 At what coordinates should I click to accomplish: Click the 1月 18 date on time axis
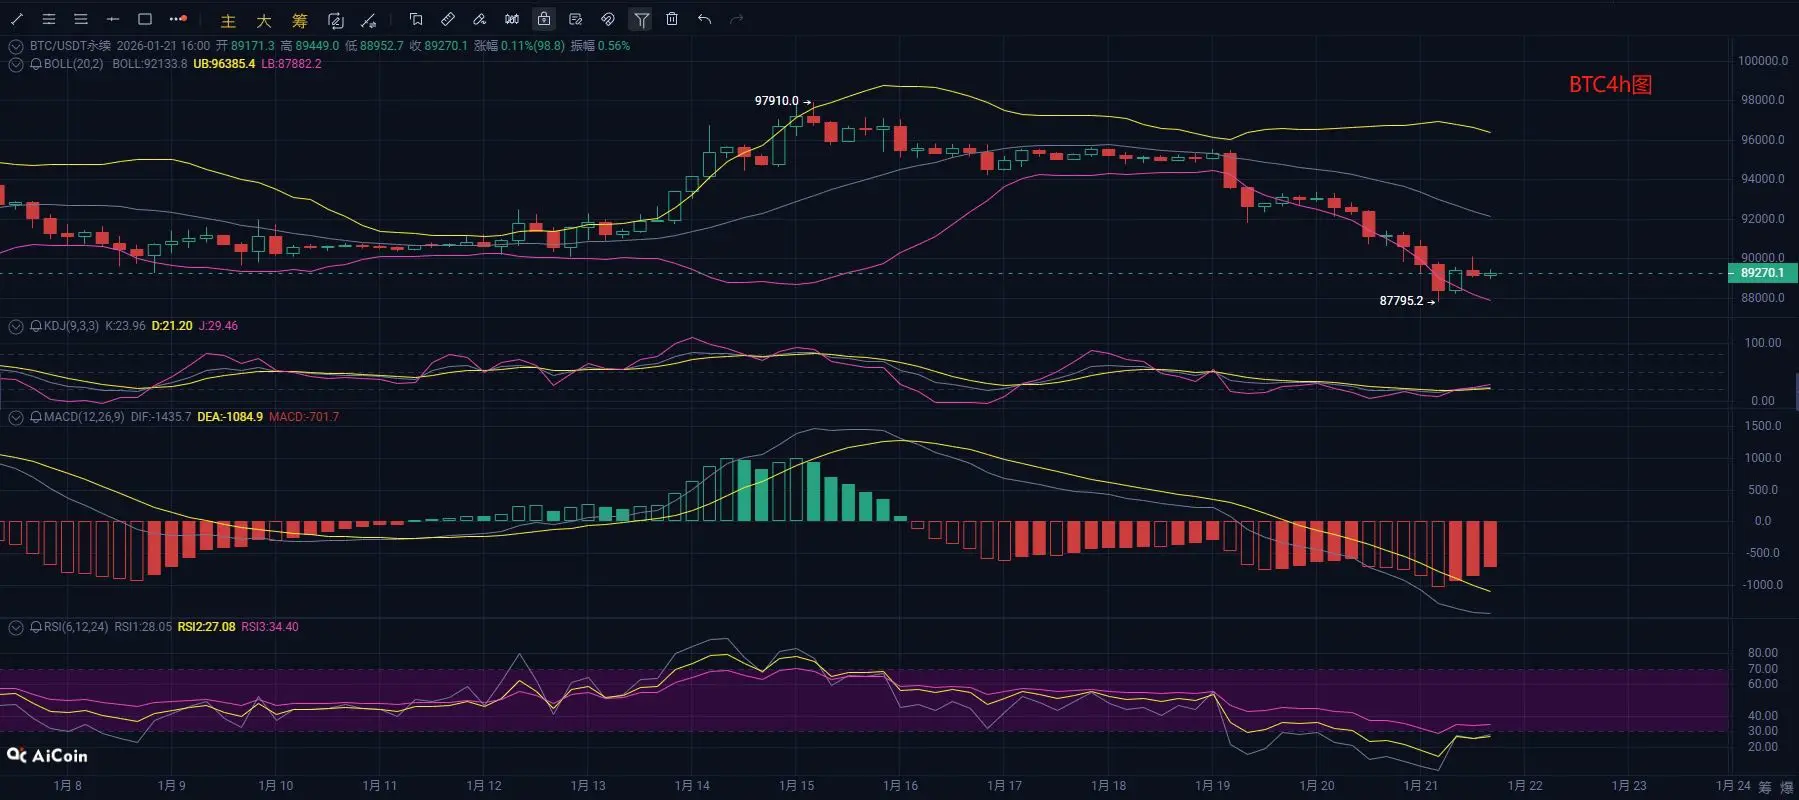1108,786
